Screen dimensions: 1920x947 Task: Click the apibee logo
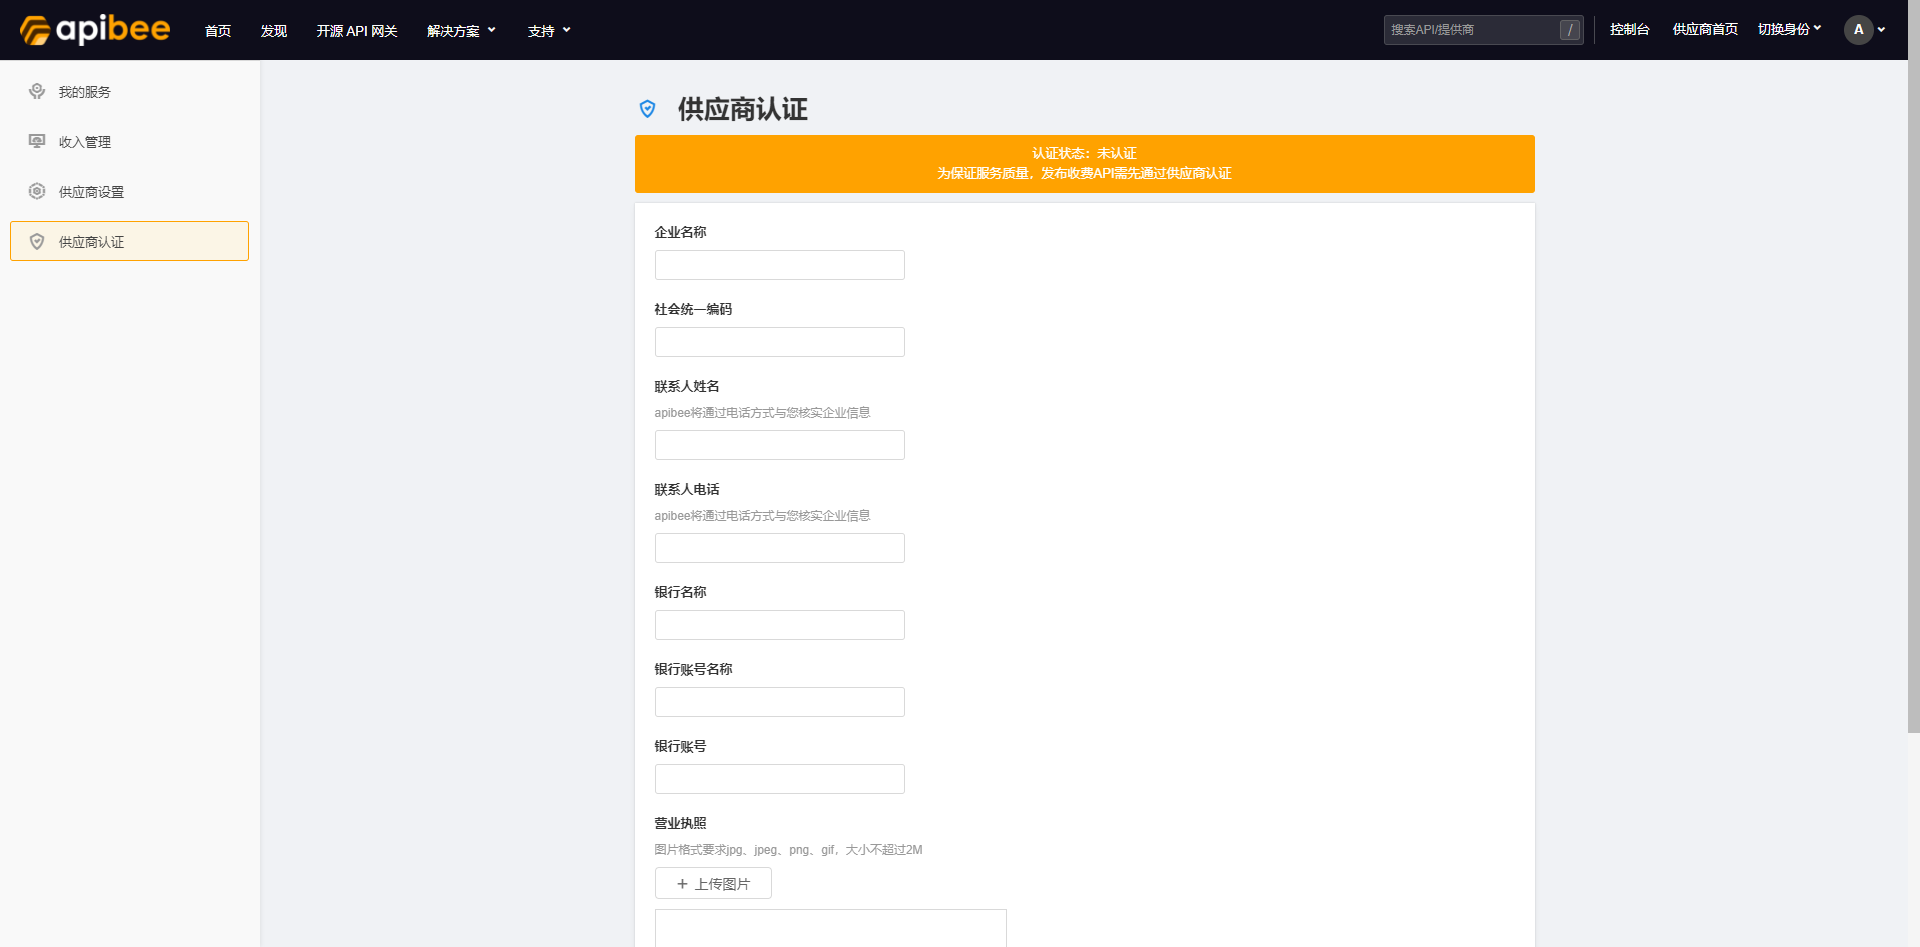pyautogui.click(x=95, y=30)
